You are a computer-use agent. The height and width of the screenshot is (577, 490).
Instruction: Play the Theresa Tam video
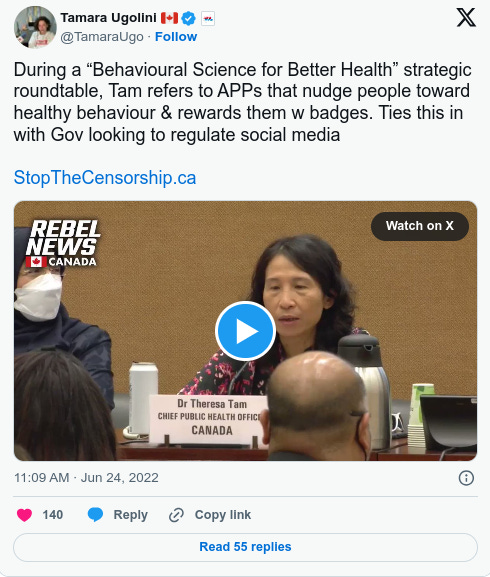245,331
